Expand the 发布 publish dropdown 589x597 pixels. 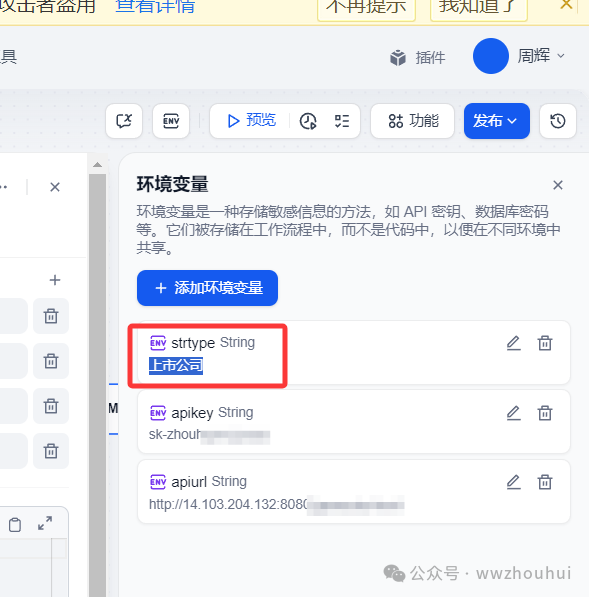[496, 121]
